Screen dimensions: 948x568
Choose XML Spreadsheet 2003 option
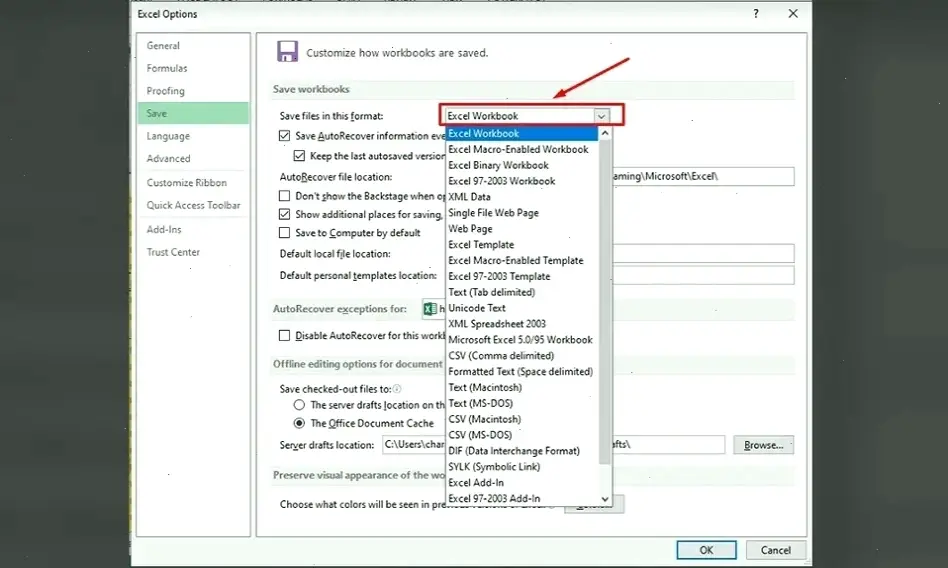click(522, 324)
